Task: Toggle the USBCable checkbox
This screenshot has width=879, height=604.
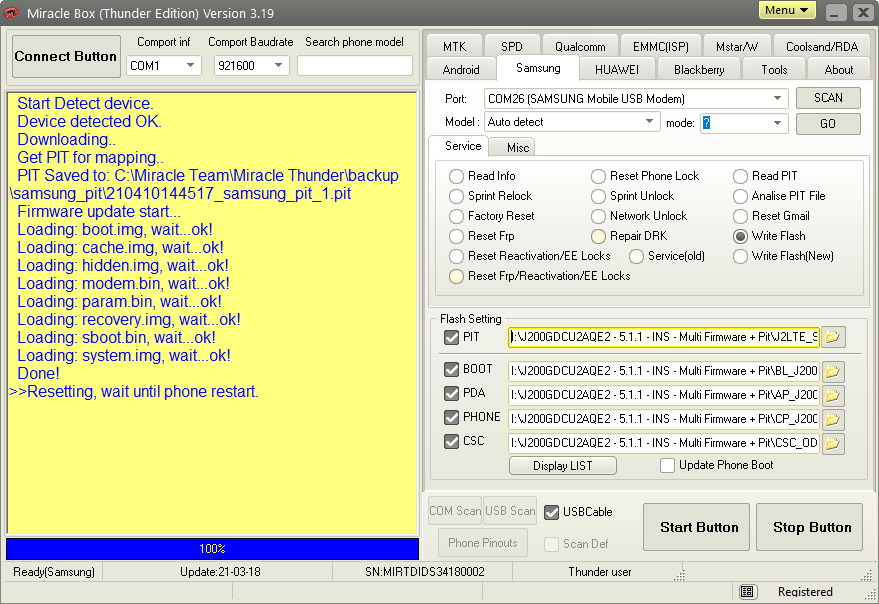Action: pos(552,513)
